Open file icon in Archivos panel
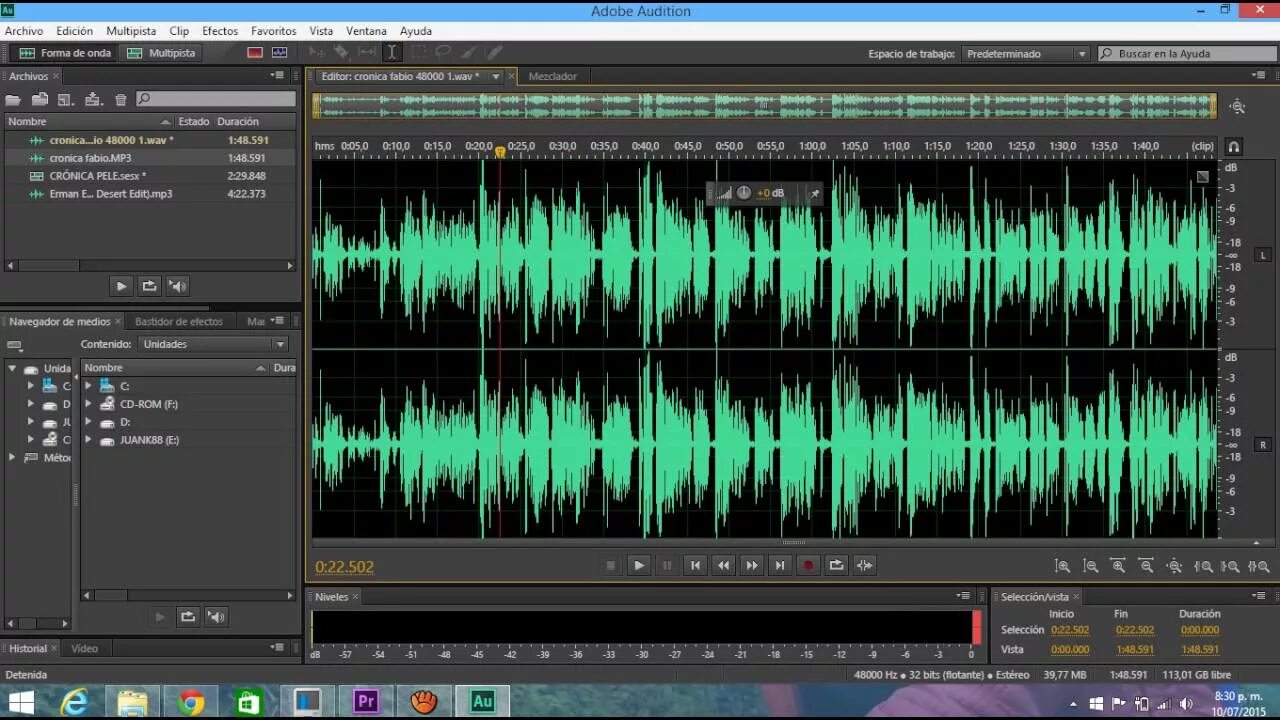Image resolution: width=1280 pixels, height=720 pixels. [13, 99]
